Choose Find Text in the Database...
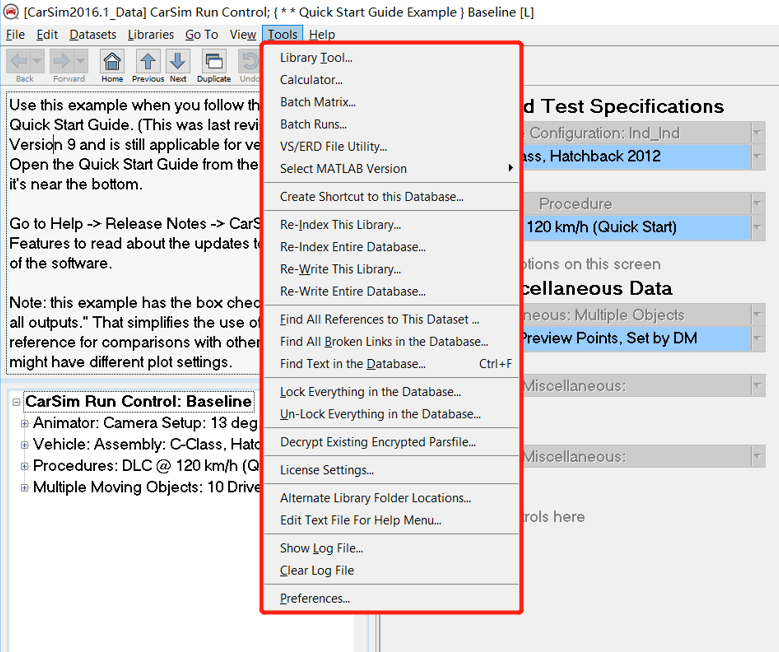Viewport: 779px width, 652px height. pyautogui.click(x=391, y=364)
